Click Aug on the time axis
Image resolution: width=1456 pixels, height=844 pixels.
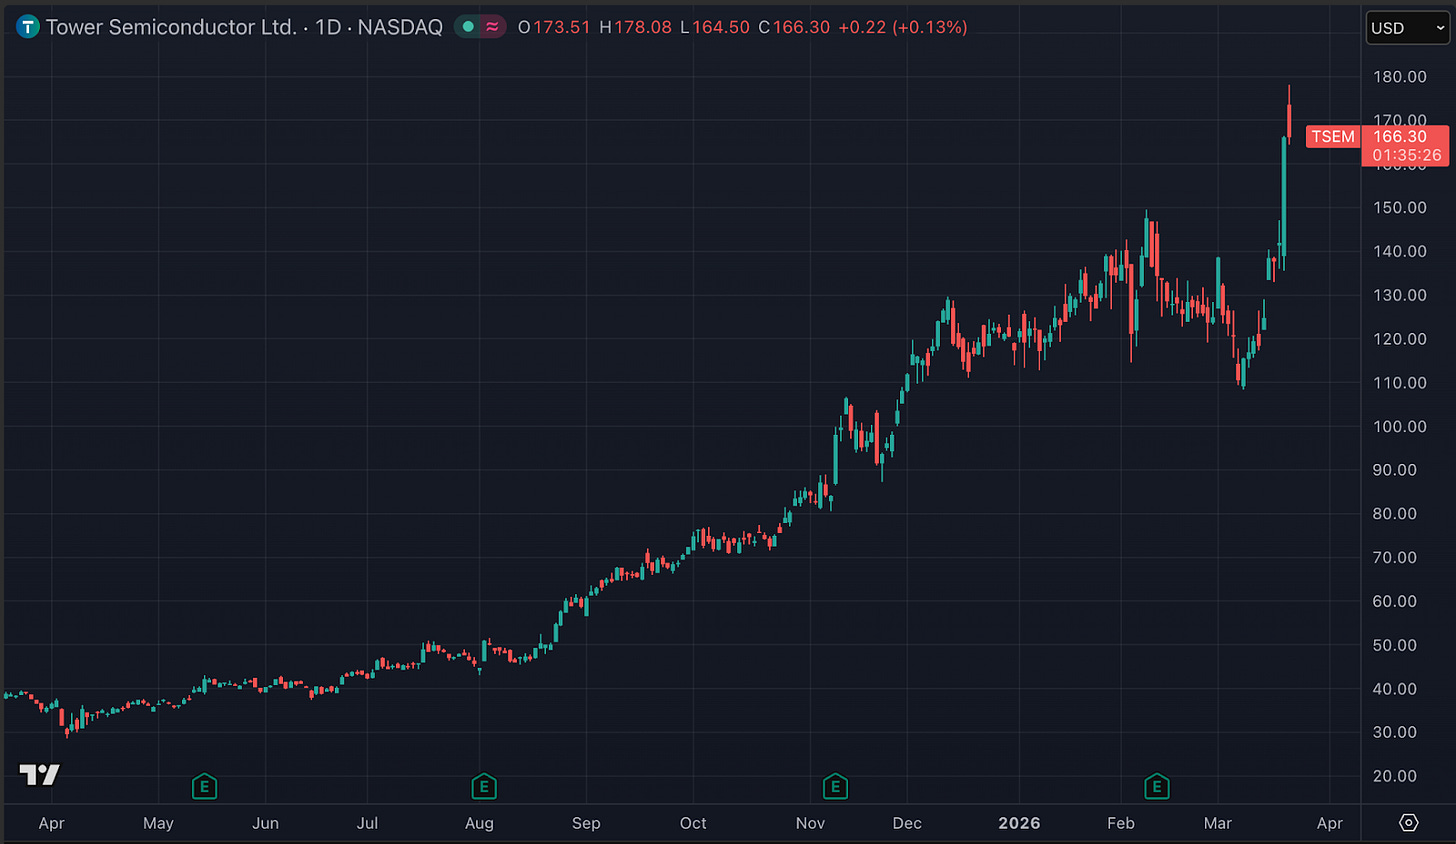coord(479,823)
